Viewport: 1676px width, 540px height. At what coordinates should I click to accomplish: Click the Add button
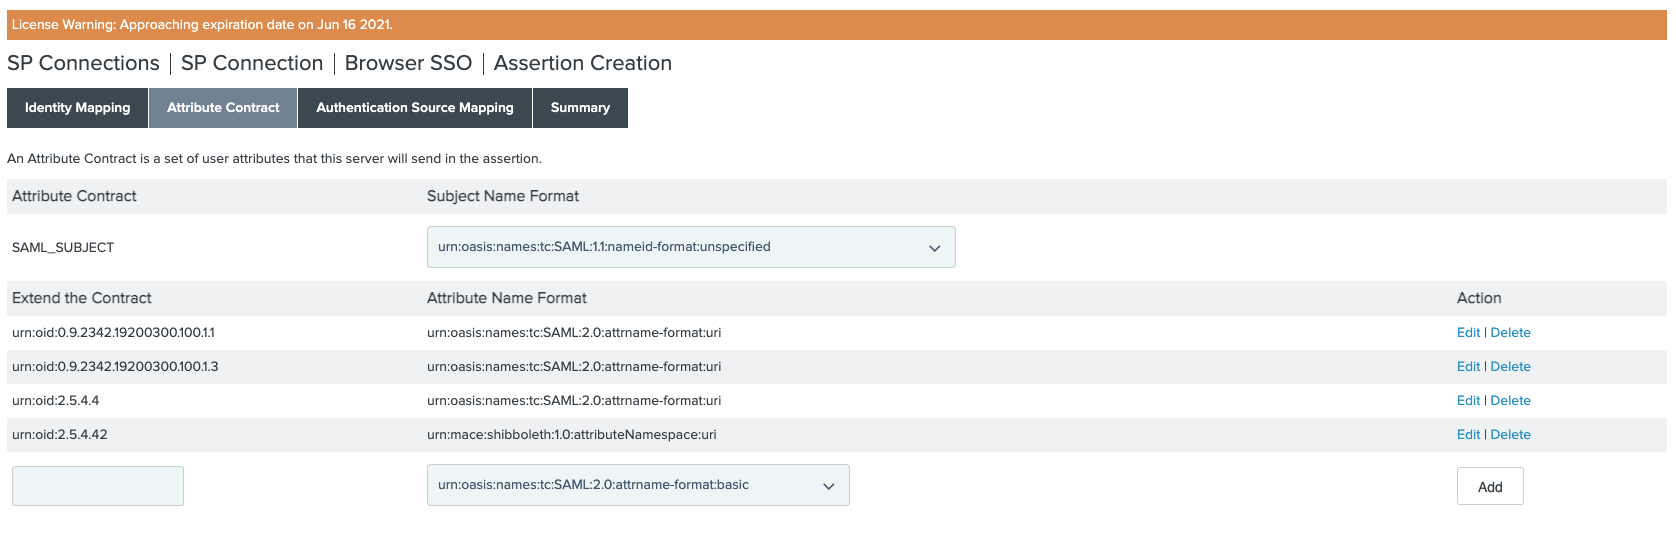coord(1490,486)
